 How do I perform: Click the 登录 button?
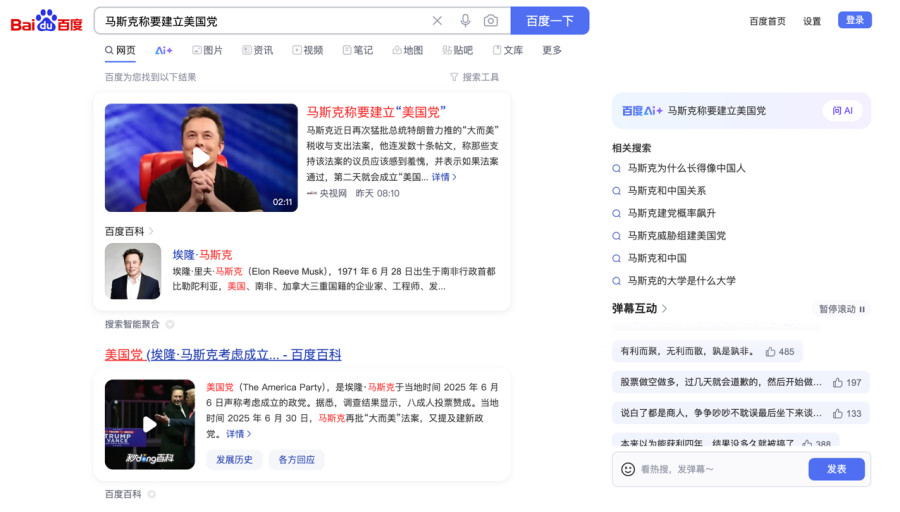(x=855, y=20)
